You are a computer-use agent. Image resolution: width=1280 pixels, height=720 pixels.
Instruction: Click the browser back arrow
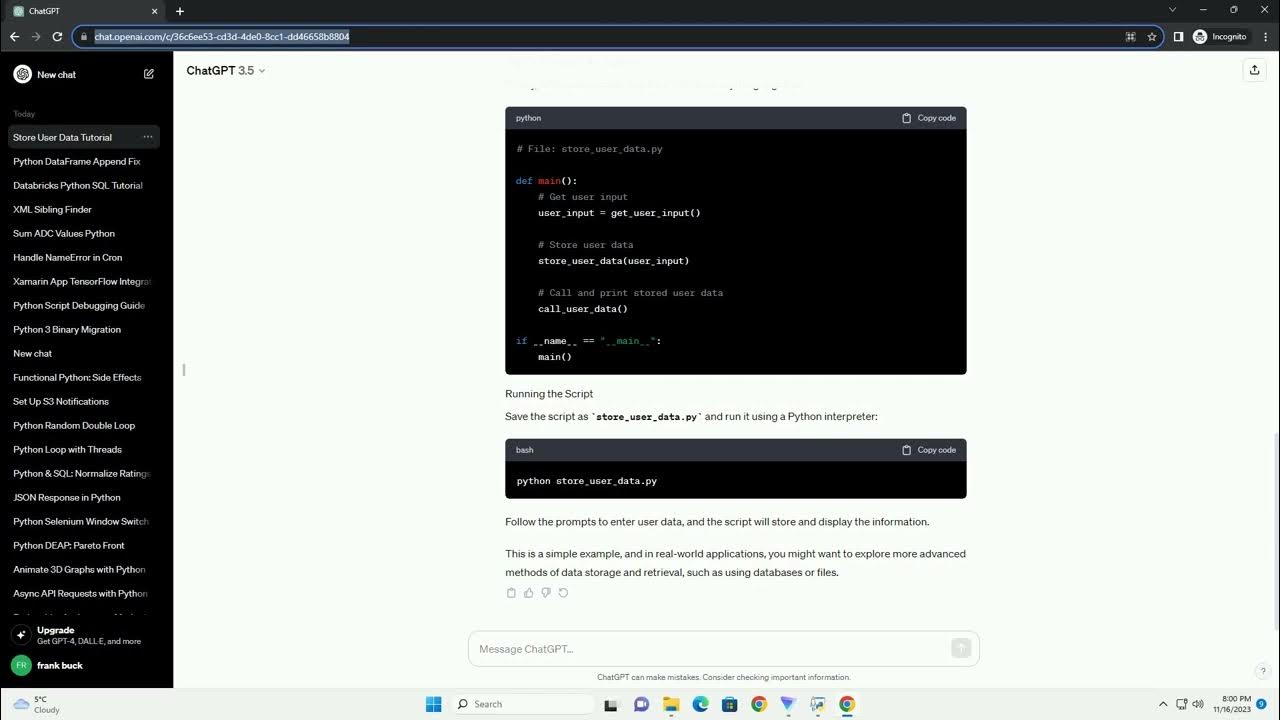(14, 36)
